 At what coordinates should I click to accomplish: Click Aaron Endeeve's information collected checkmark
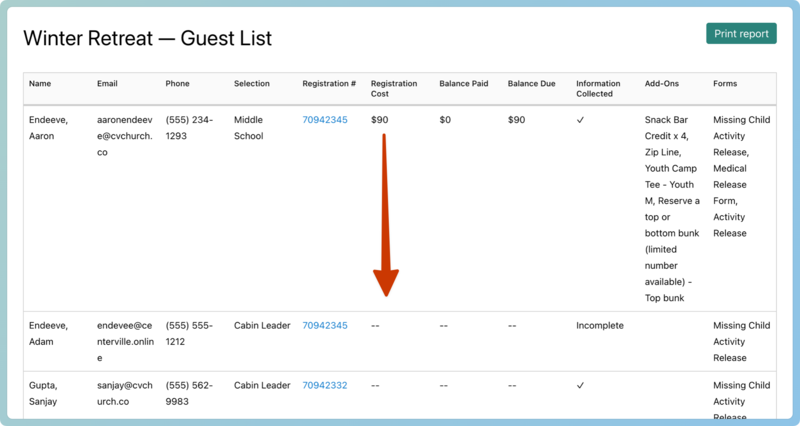tap(580, 120)
